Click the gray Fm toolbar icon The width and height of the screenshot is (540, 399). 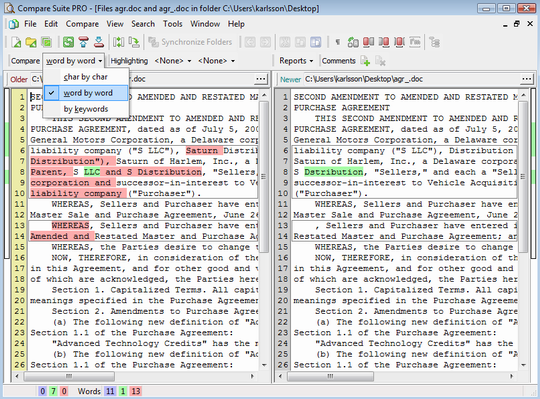click(415, 42)
